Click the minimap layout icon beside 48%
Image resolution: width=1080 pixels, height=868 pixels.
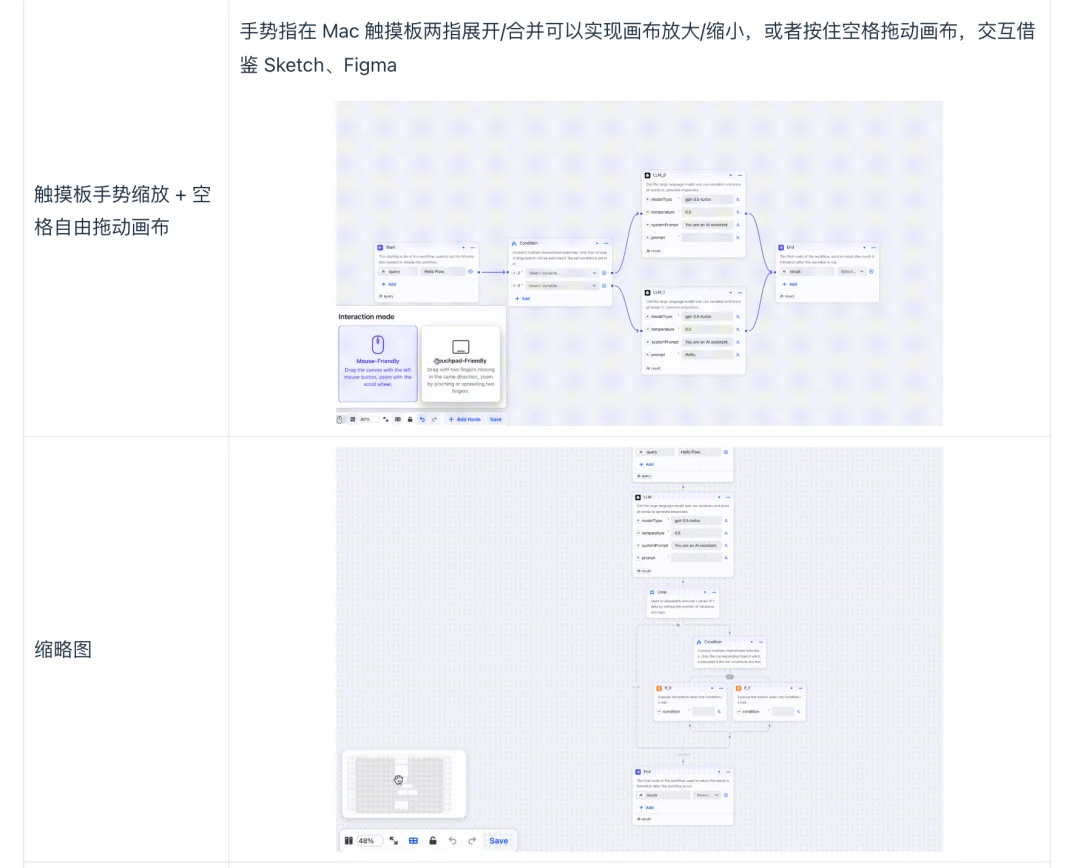click(x=349, y=840)
